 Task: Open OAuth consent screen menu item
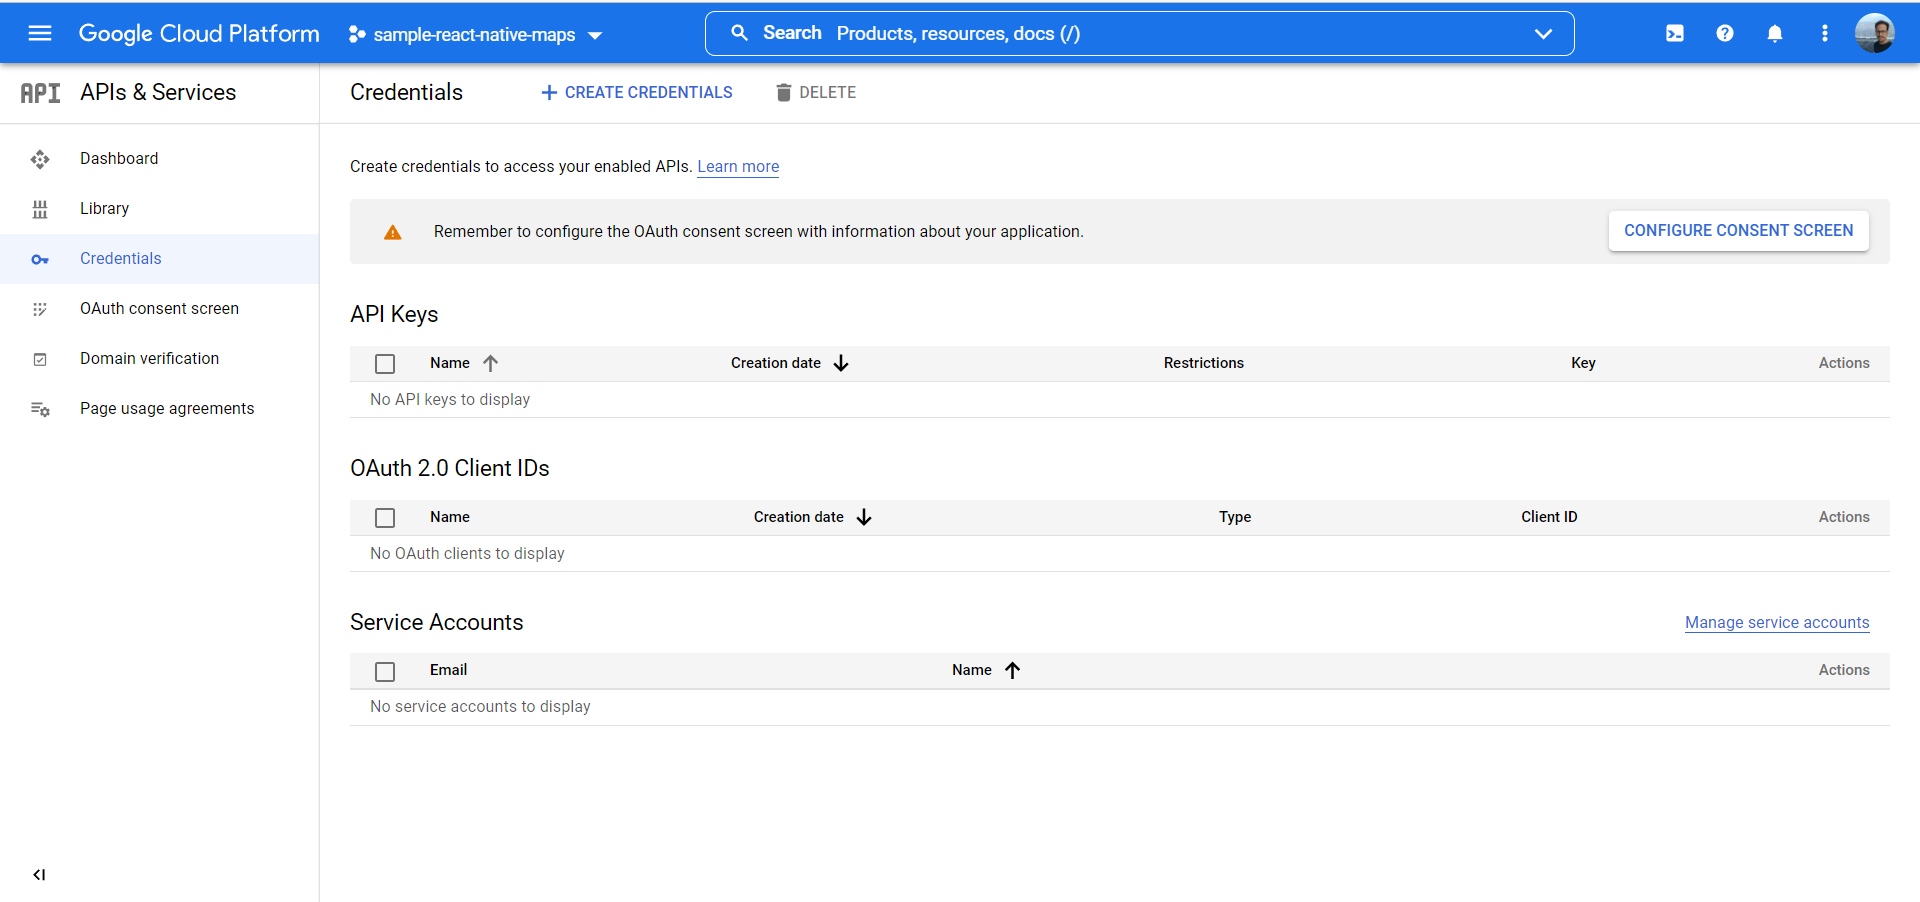pyautogui.click(x=160, y=308)
